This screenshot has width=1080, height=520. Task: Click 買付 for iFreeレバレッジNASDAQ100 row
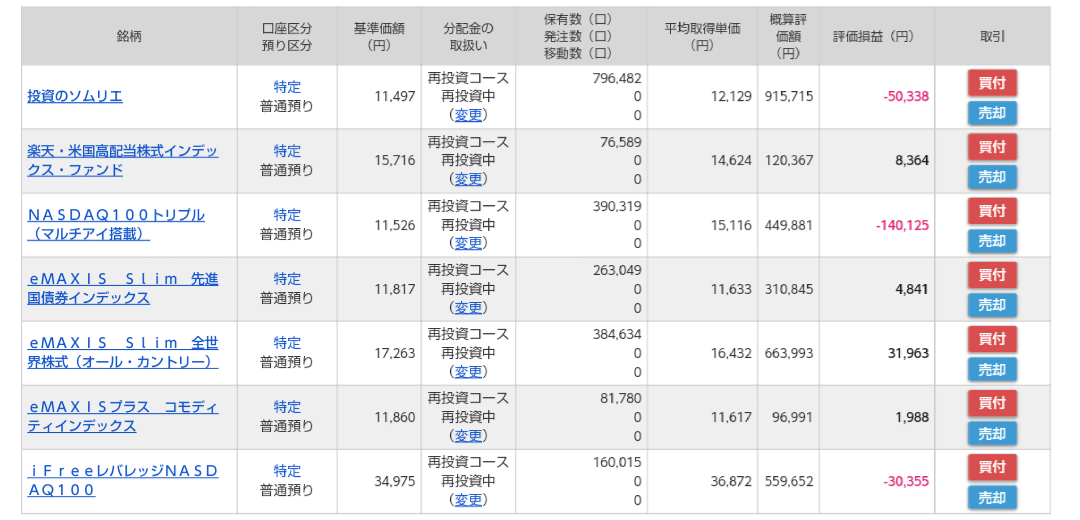[992, 468]
